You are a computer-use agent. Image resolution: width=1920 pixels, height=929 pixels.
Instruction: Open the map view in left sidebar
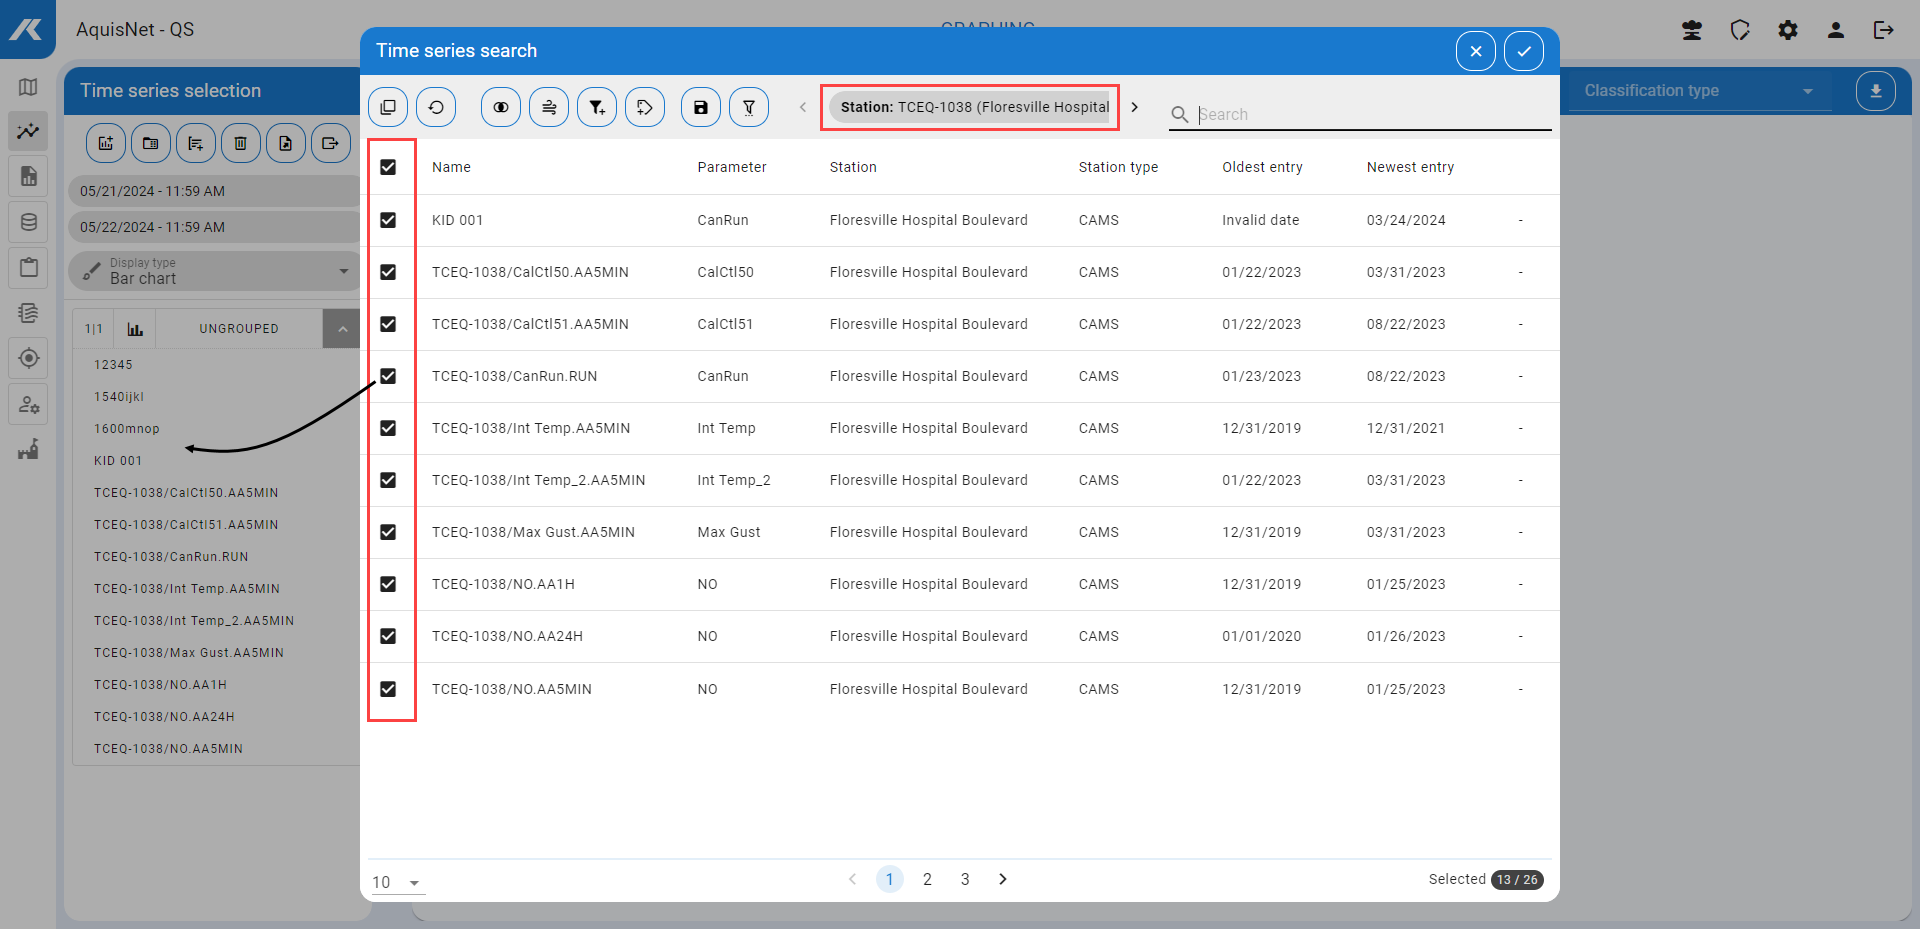28,87
